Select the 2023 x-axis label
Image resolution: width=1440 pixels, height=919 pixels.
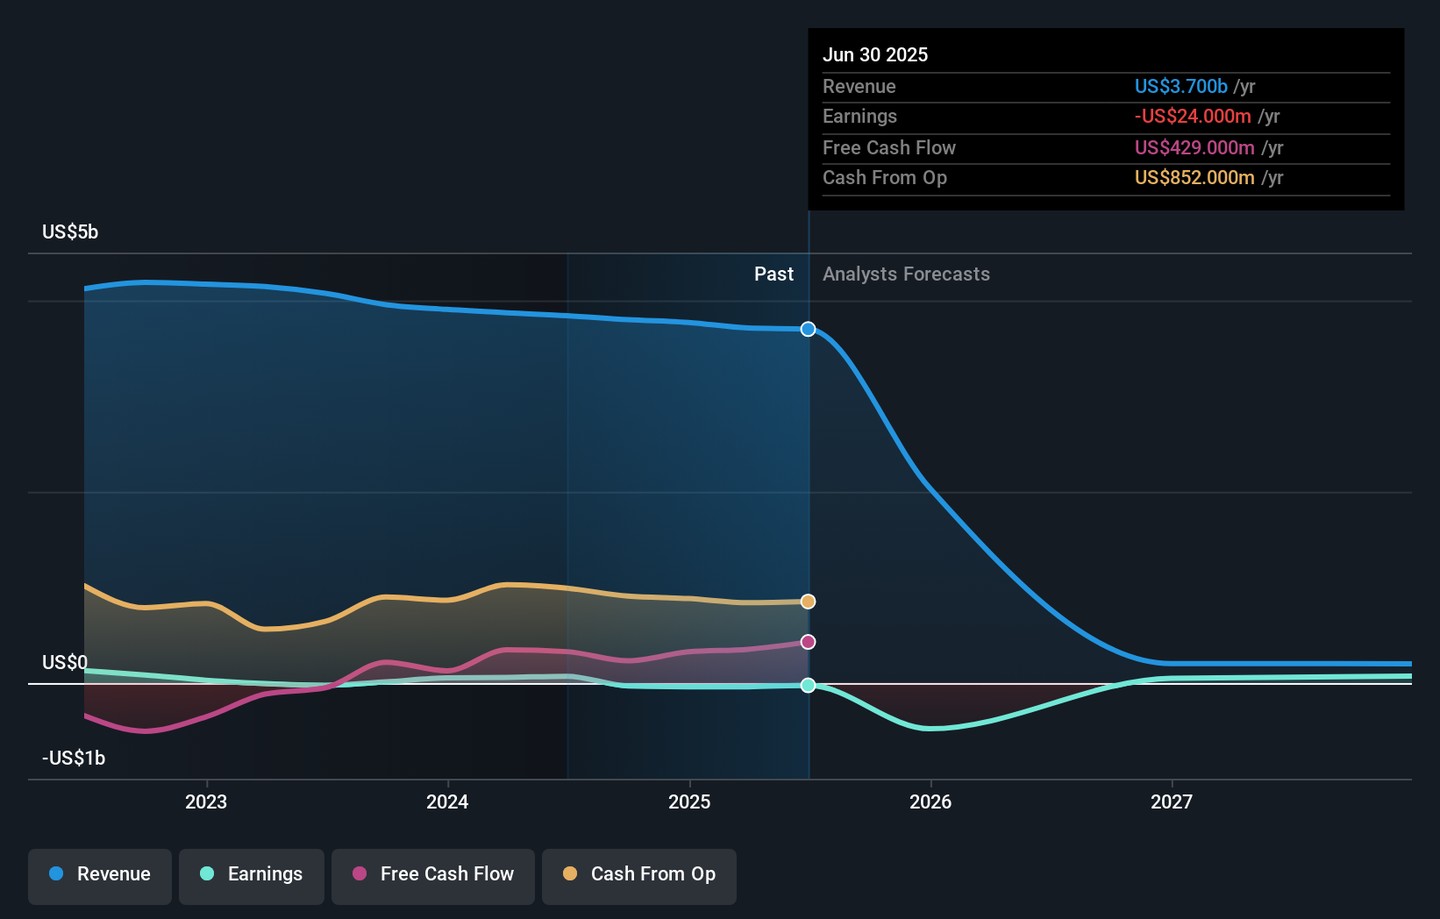[206, 802]
